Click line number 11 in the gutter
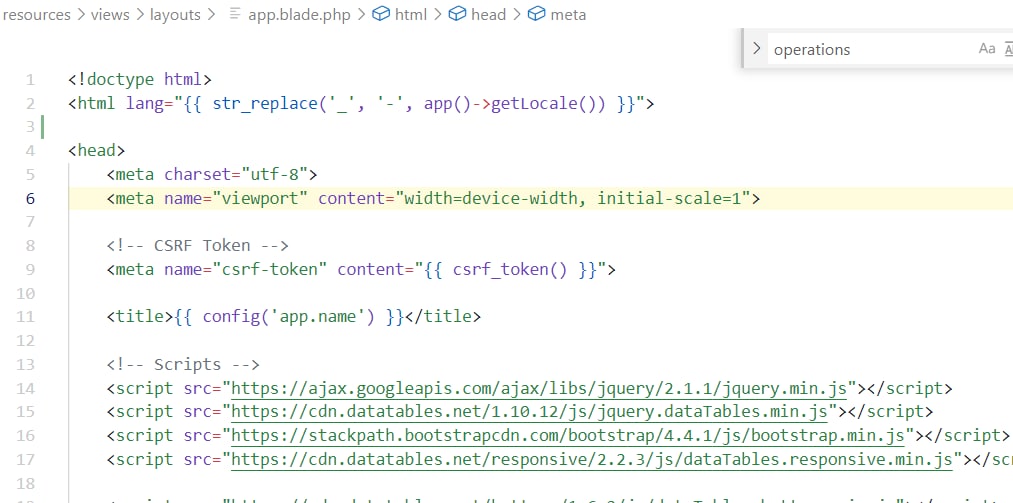The image size is (1013, 503). point(25,317)
